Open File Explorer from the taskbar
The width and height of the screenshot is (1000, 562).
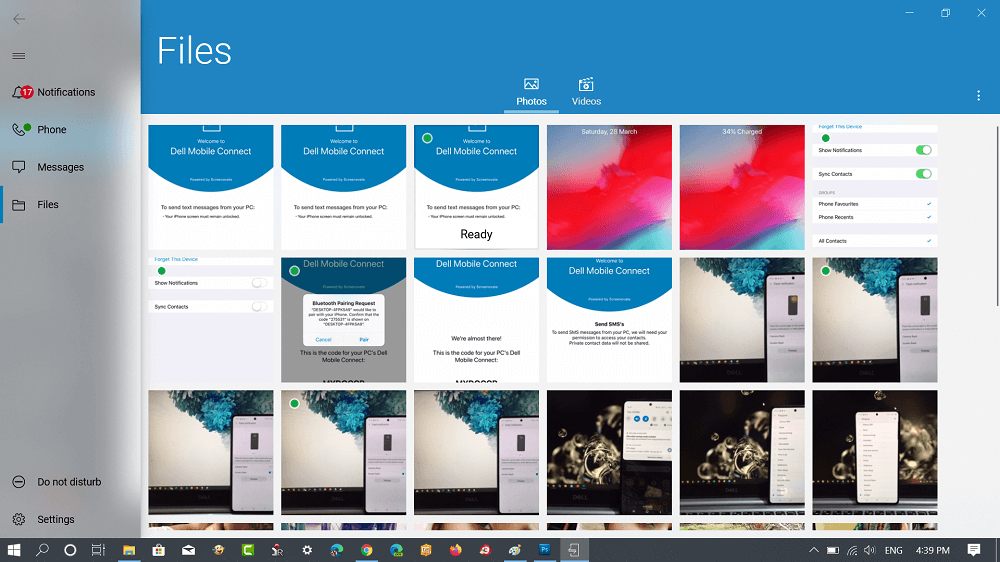129,550
